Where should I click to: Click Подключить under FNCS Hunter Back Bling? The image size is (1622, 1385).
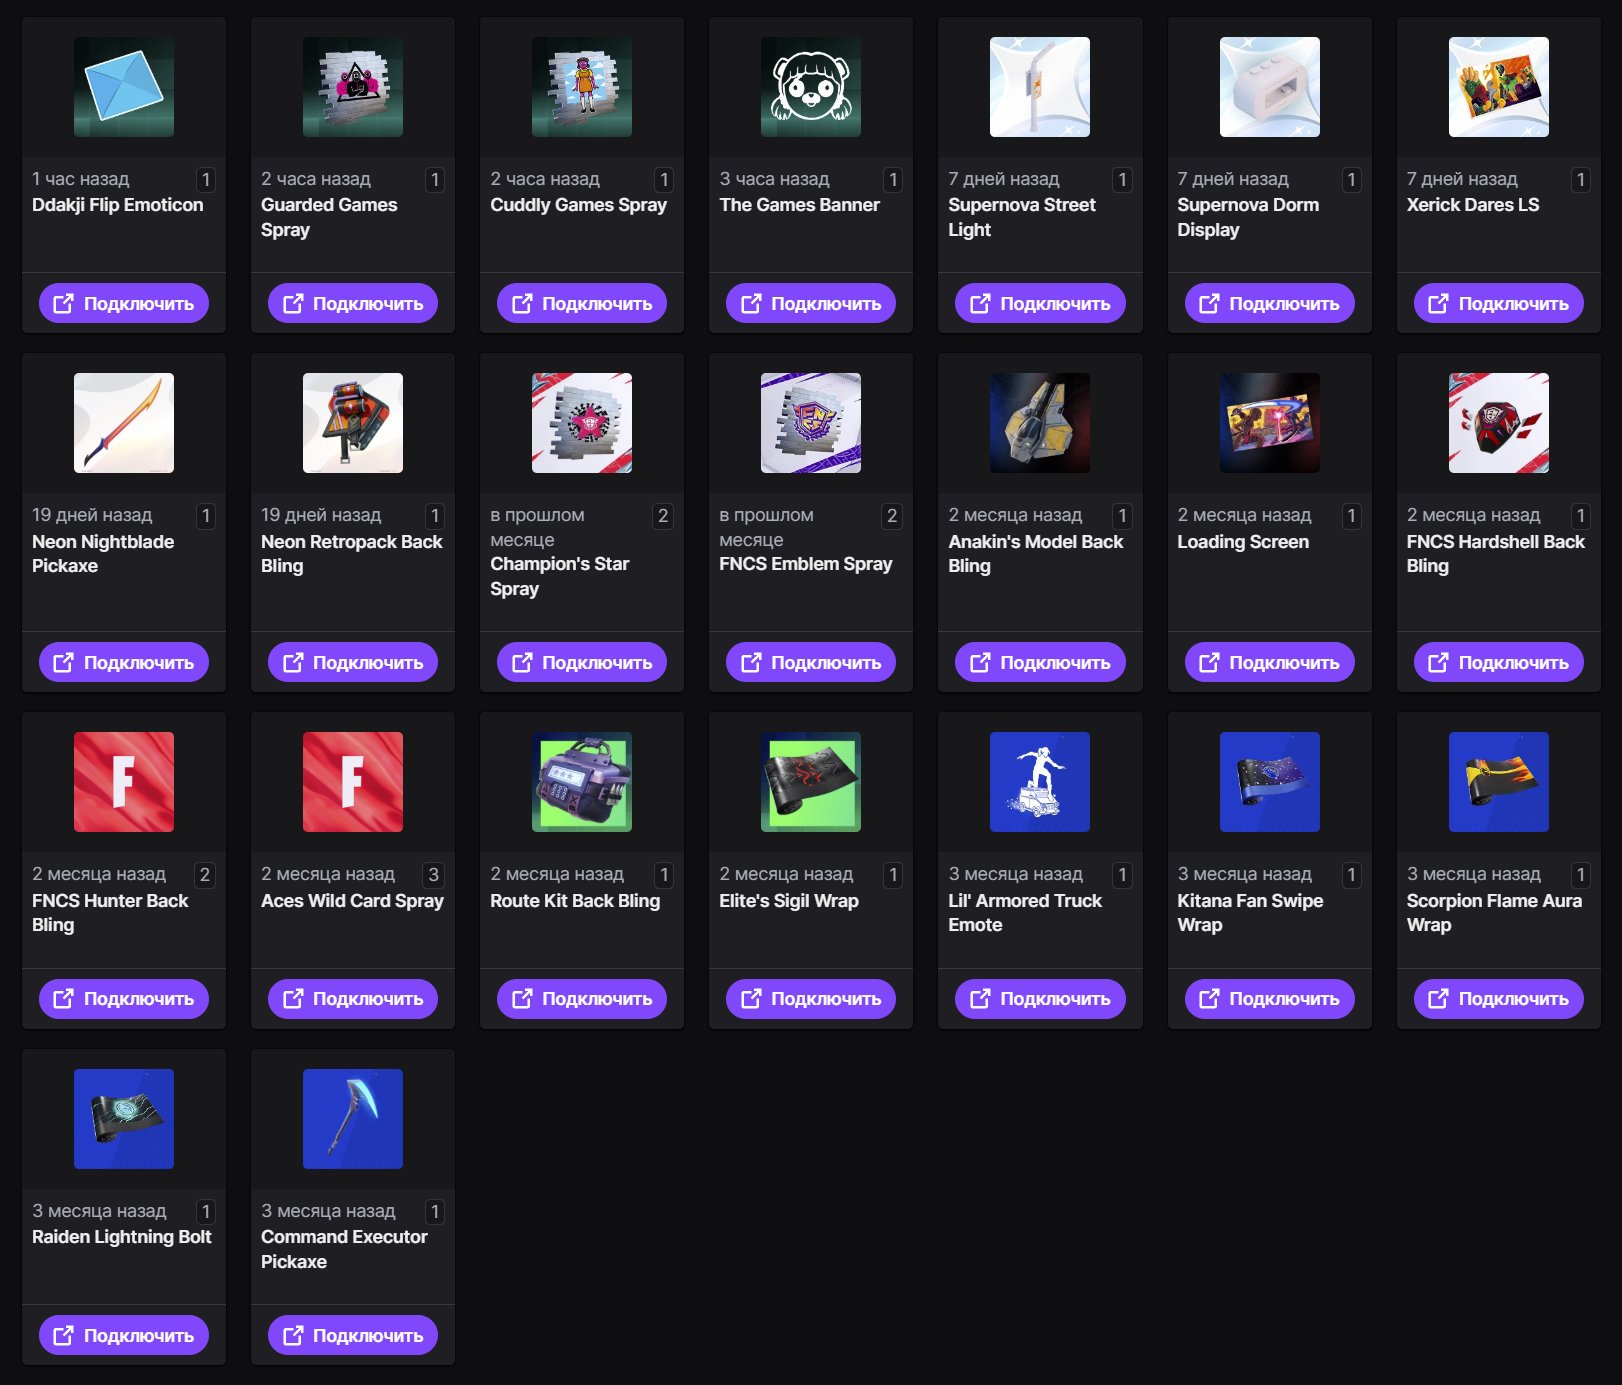click(124, 998)
